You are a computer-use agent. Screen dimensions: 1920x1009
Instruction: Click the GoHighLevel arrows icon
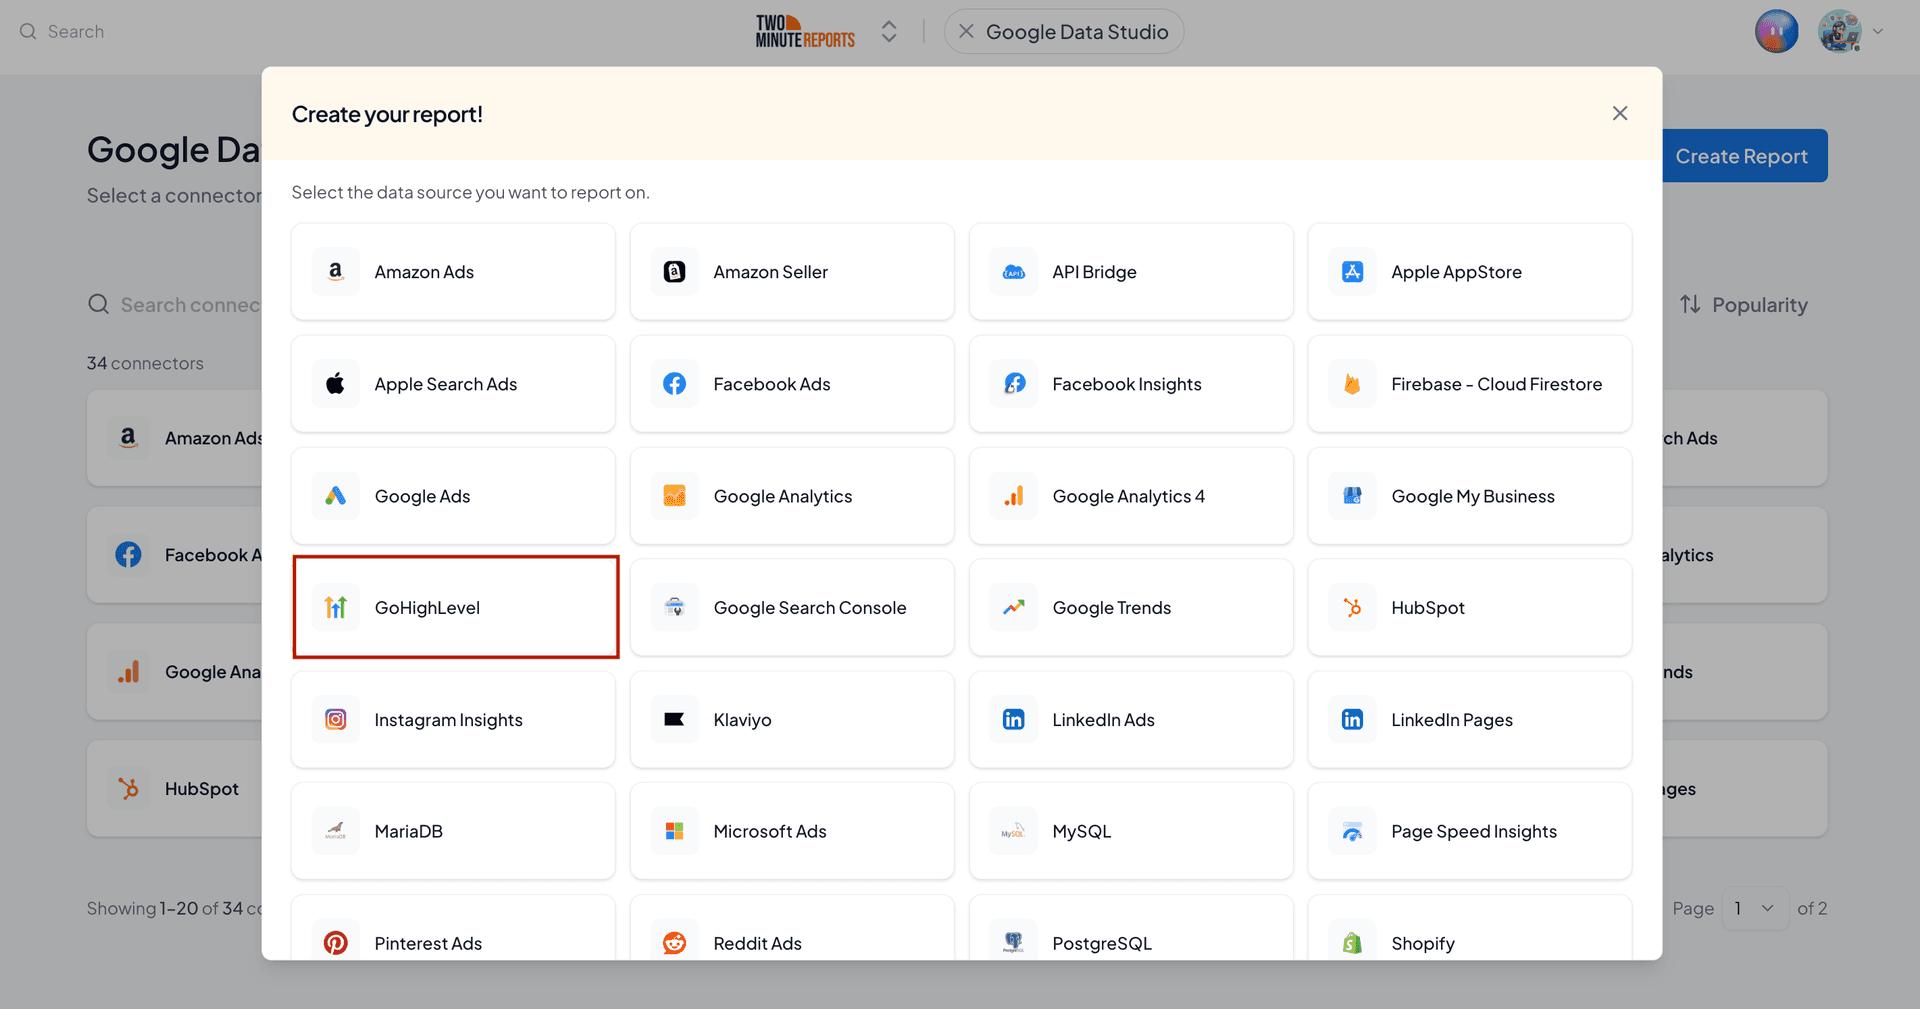point(336,608)
